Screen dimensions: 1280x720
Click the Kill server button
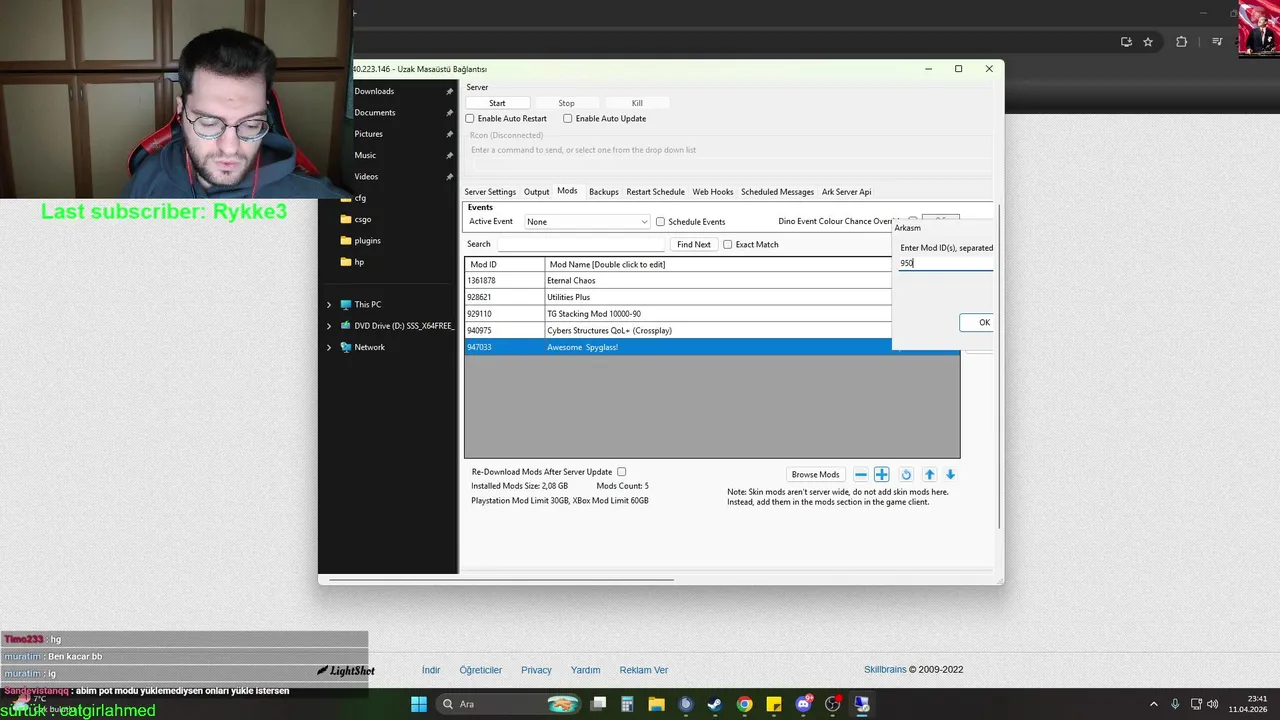coord(637,103)
